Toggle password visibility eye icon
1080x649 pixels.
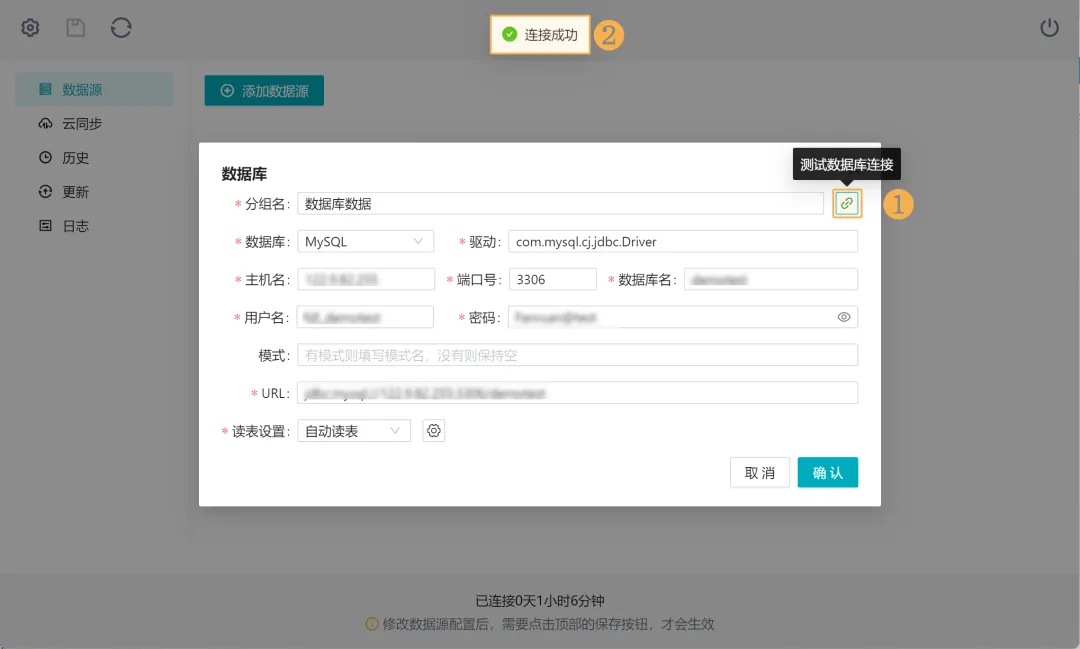[844, 317]
